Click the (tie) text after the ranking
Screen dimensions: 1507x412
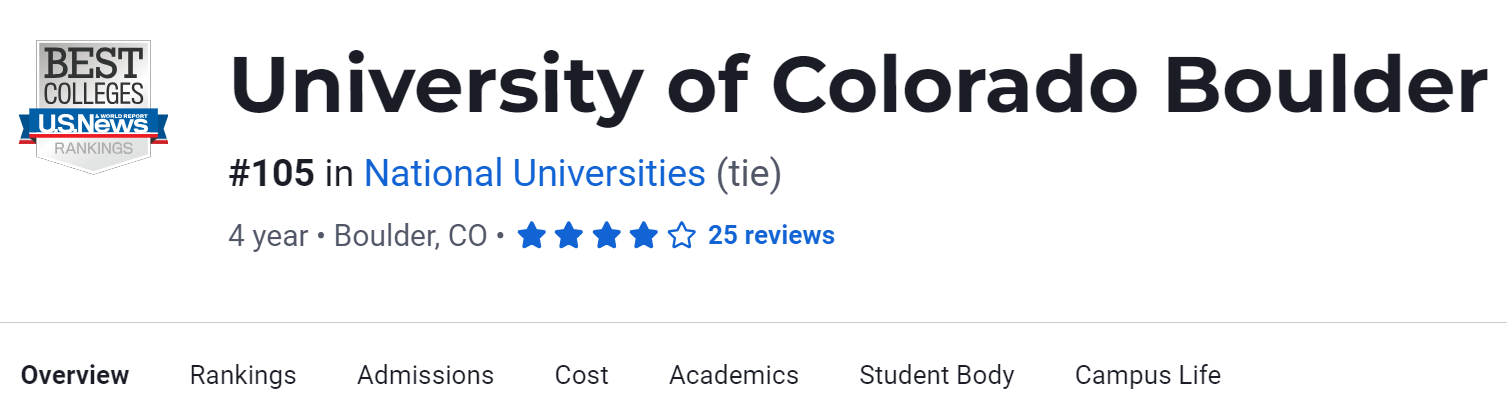point(748,174)
